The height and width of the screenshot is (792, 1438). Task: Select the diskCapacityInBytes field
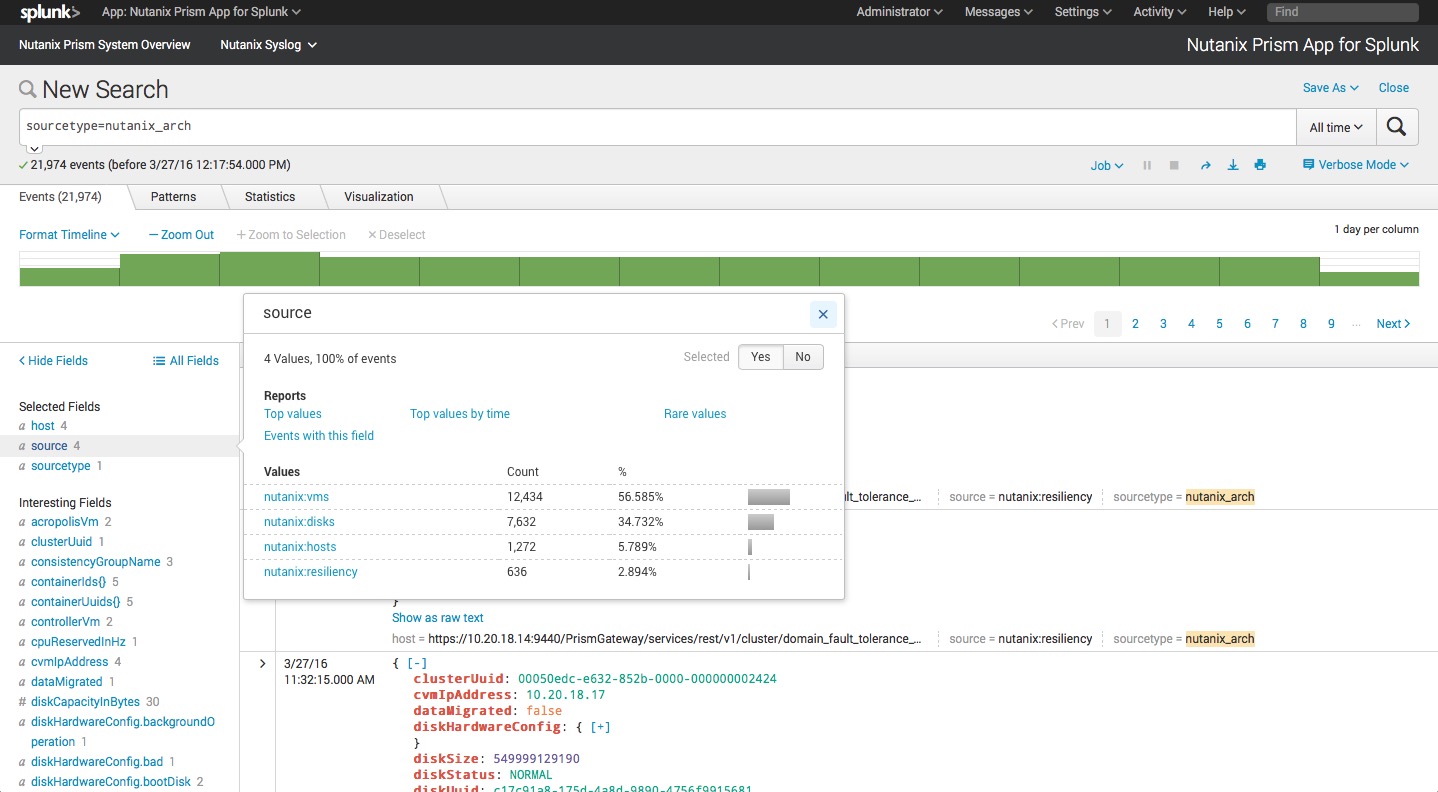click(85, 702)
